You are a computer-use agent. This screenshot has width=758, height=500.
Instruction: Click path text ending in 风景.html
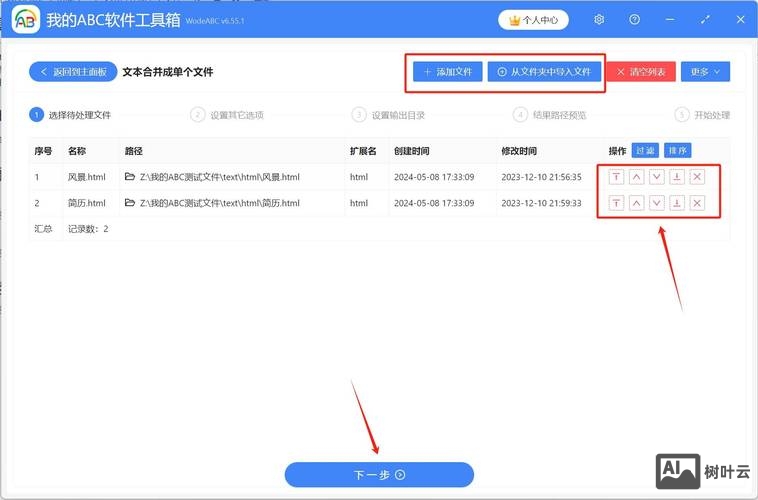coord(220,177)
